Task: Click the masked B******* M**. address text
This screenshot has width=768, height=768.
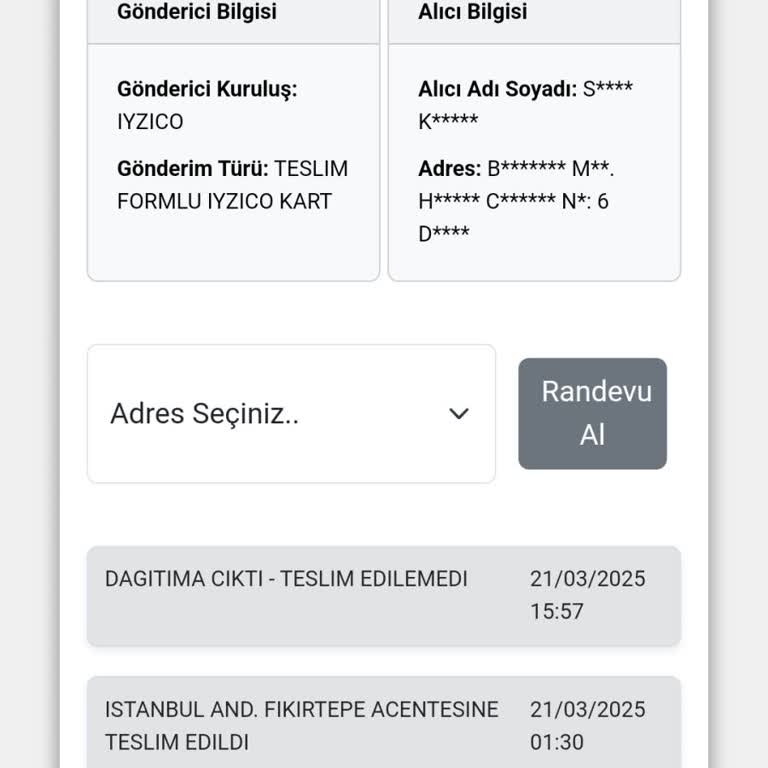Action: click(551, 169)
